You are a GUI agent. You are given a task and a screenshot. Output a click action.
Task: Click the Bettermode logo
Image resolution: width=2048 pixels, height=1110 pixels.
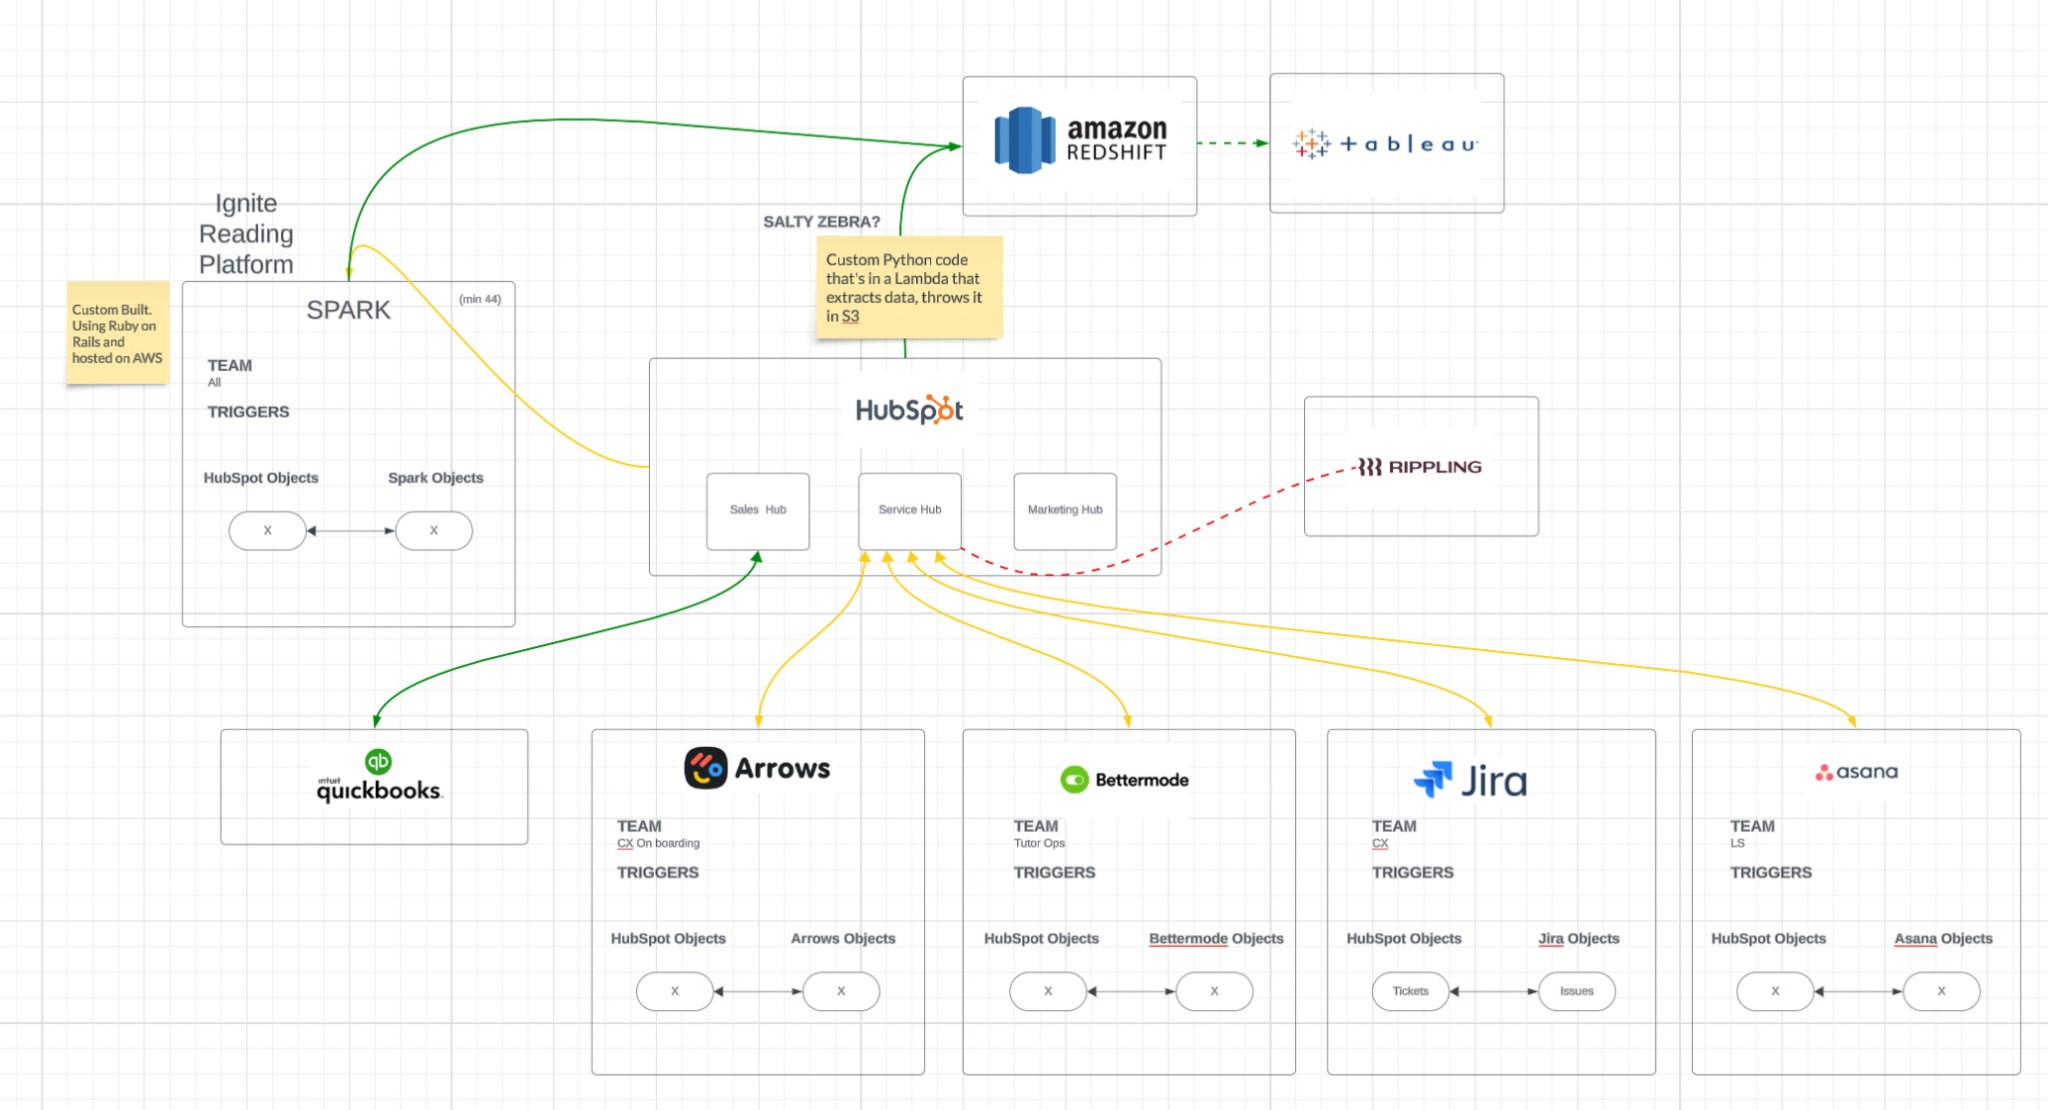click(x=1124, y=779)
